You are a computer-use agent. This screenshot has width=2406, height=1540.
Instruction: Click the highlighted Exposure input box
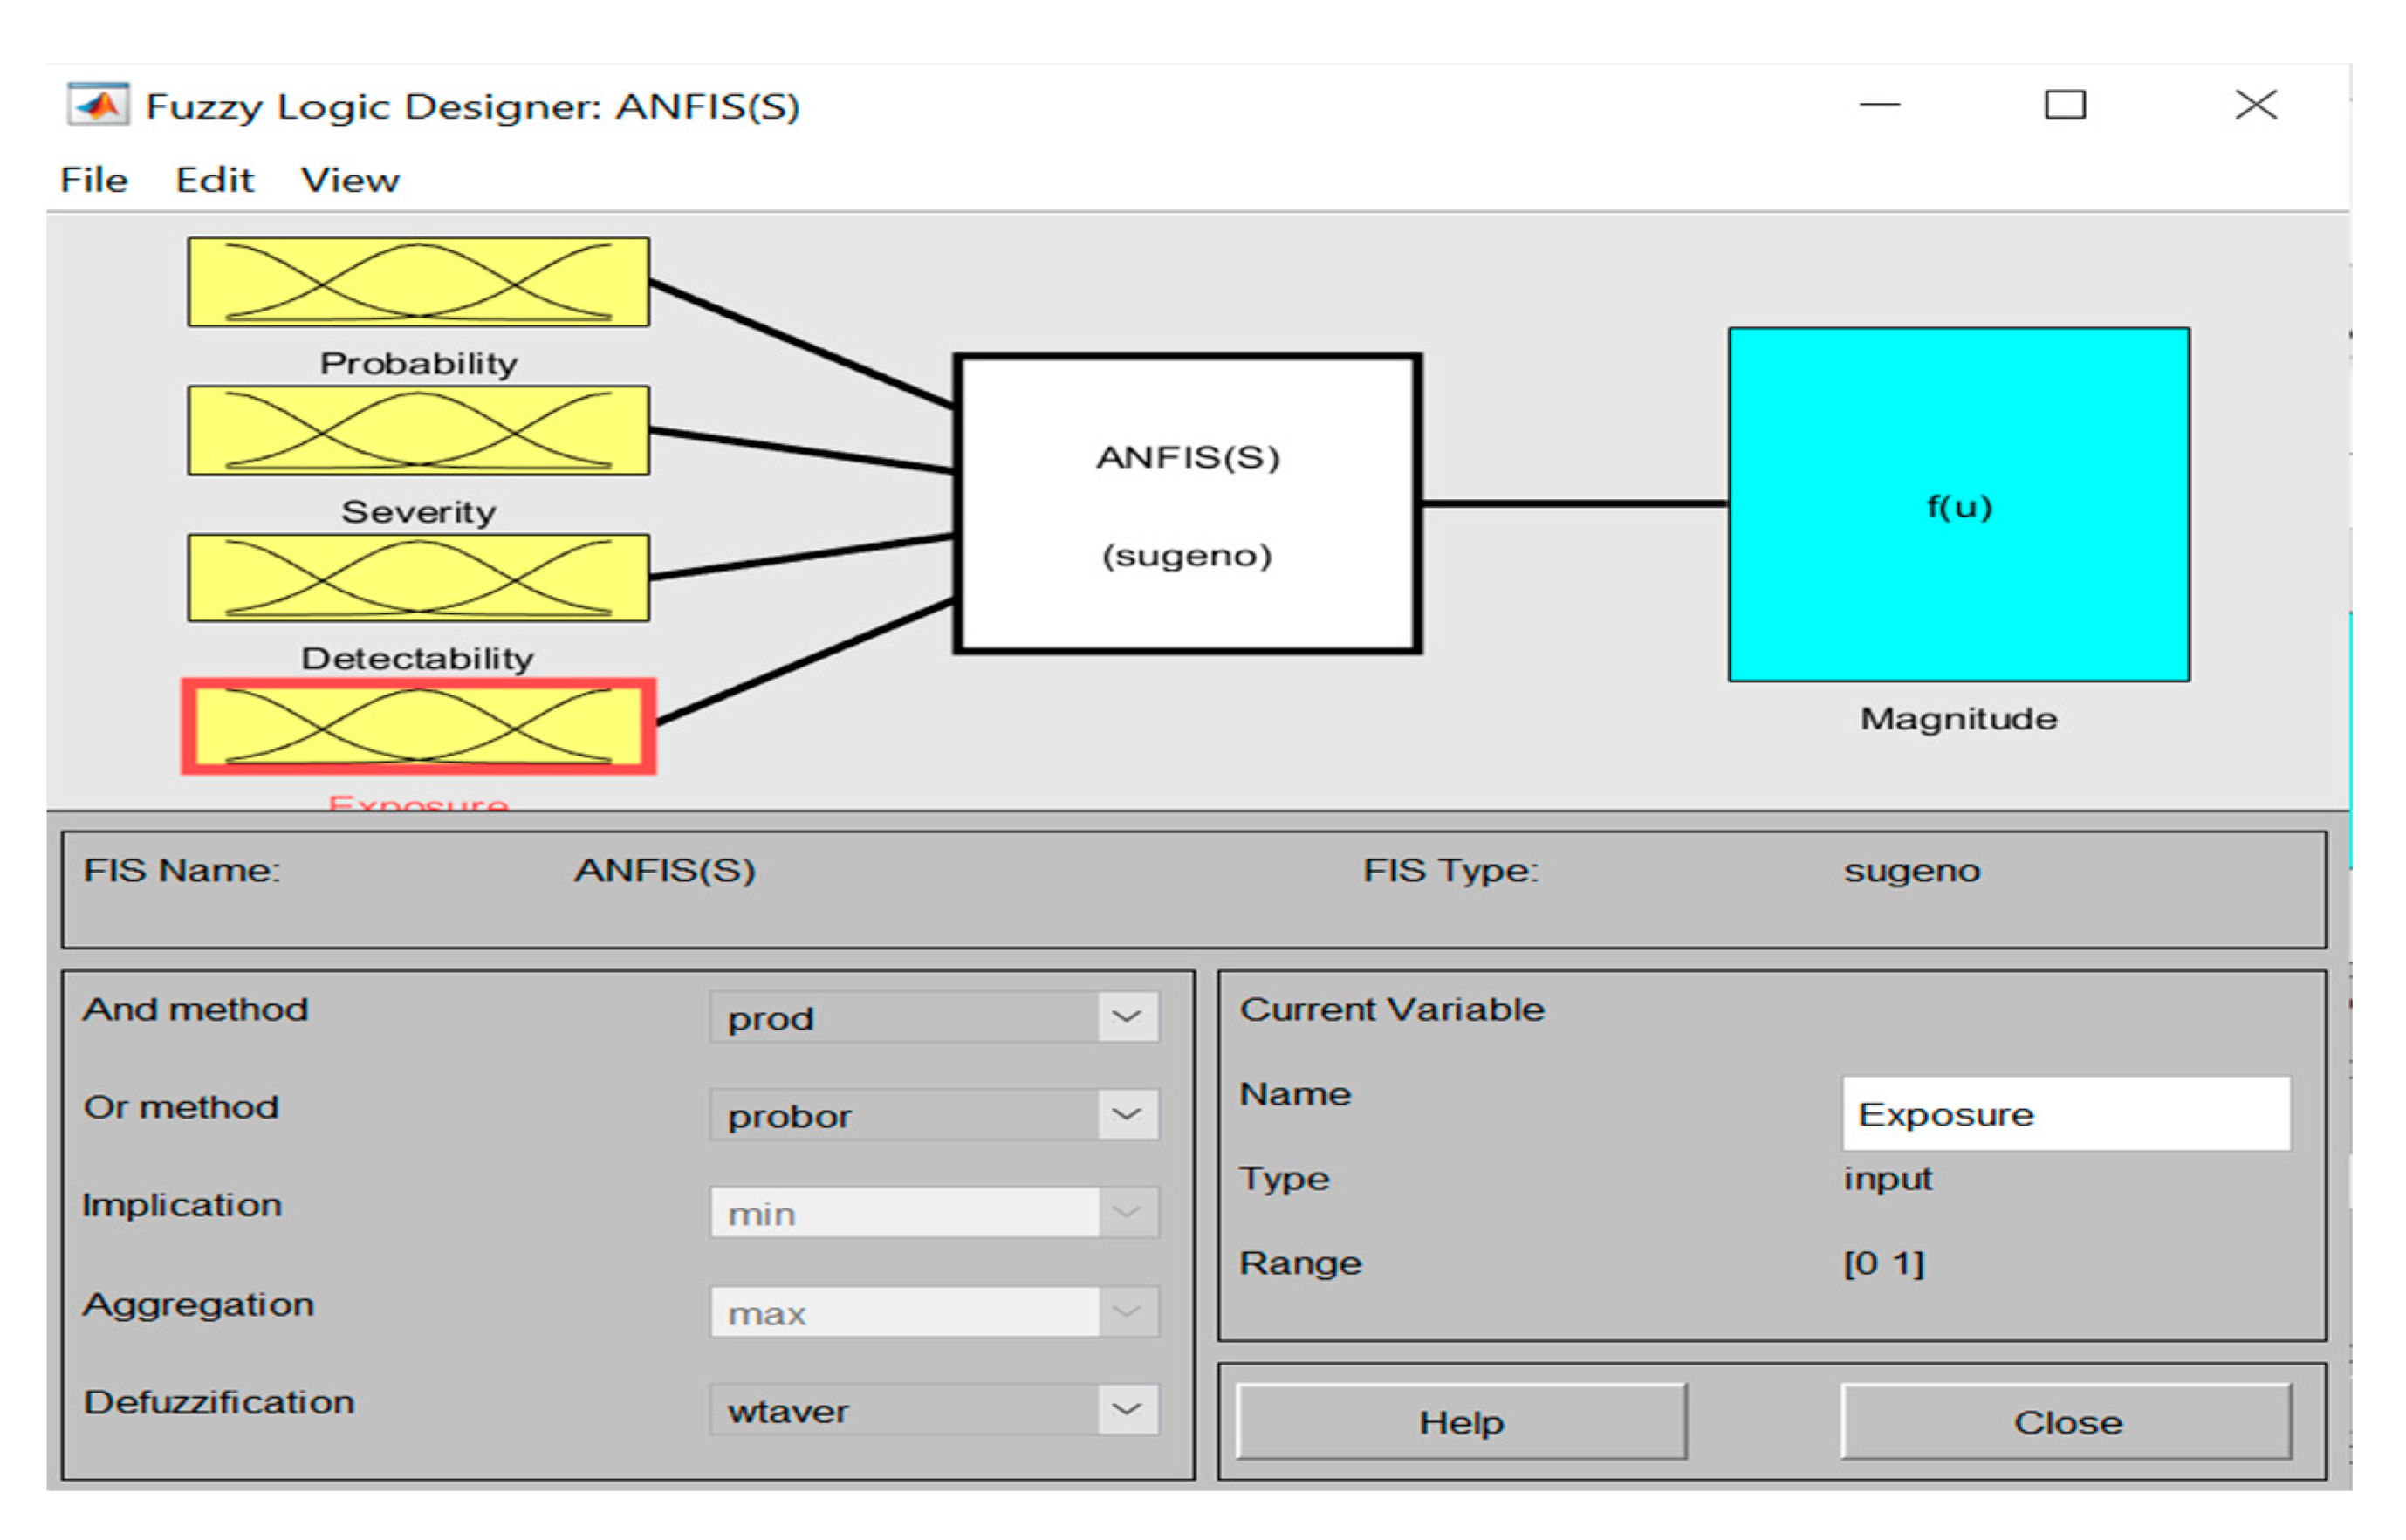418,727
